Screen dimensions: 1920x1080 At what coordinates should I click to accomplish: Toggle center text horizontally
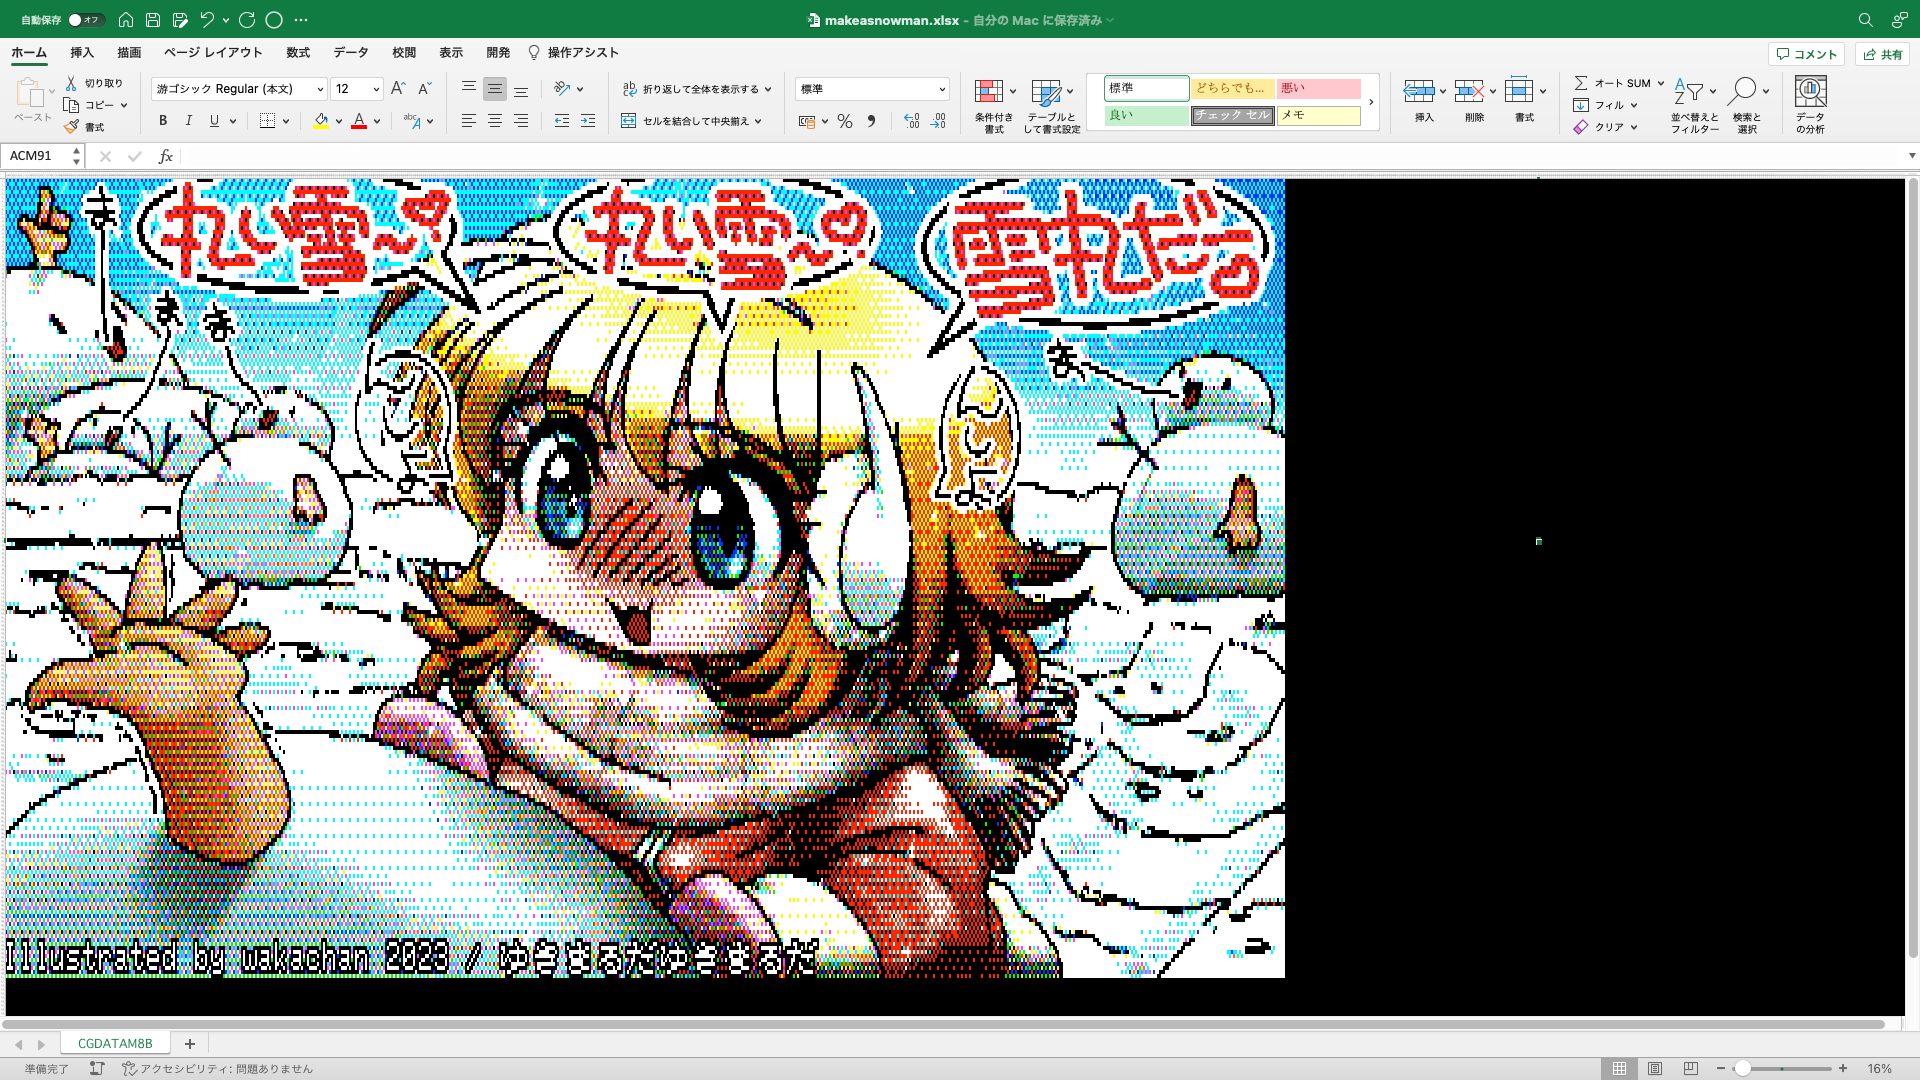(494, 121)
